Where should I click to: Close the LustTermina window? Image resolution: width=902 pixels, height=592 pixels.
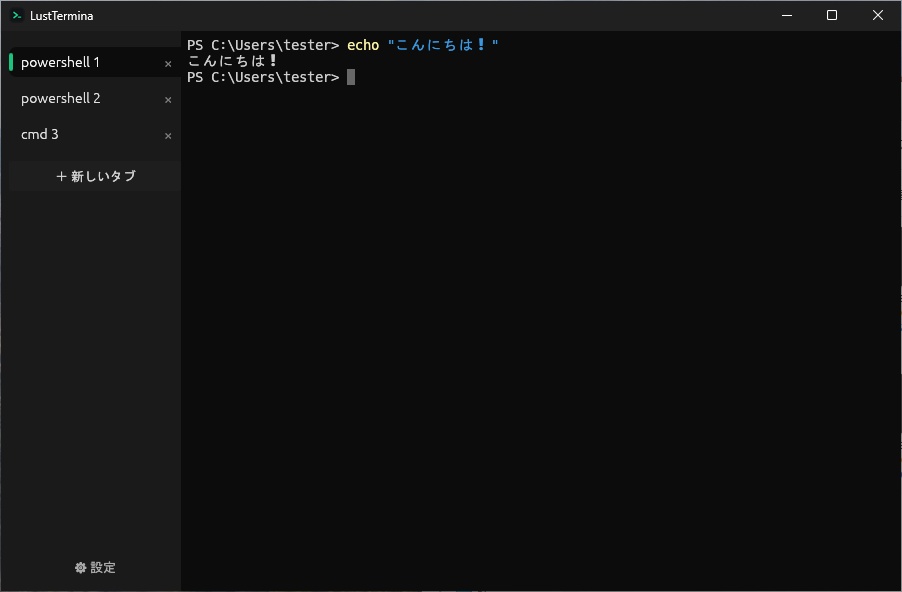[x=878, y=16]
